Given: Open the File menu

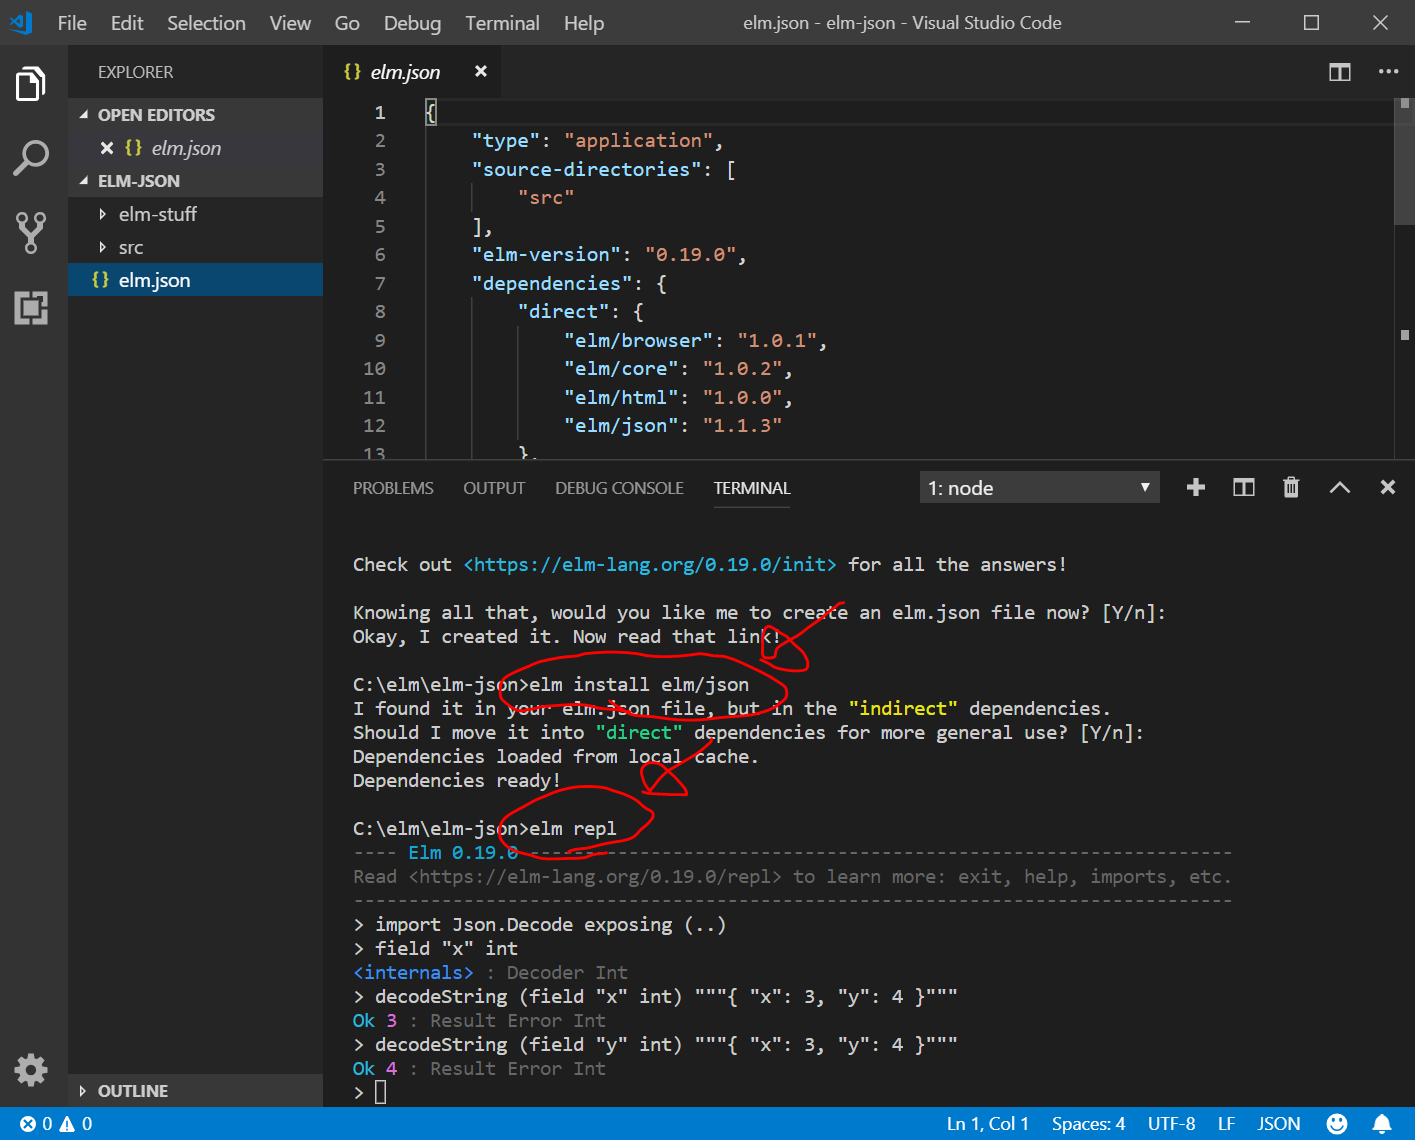Looking at the screenshot, I should click(72, 23).
